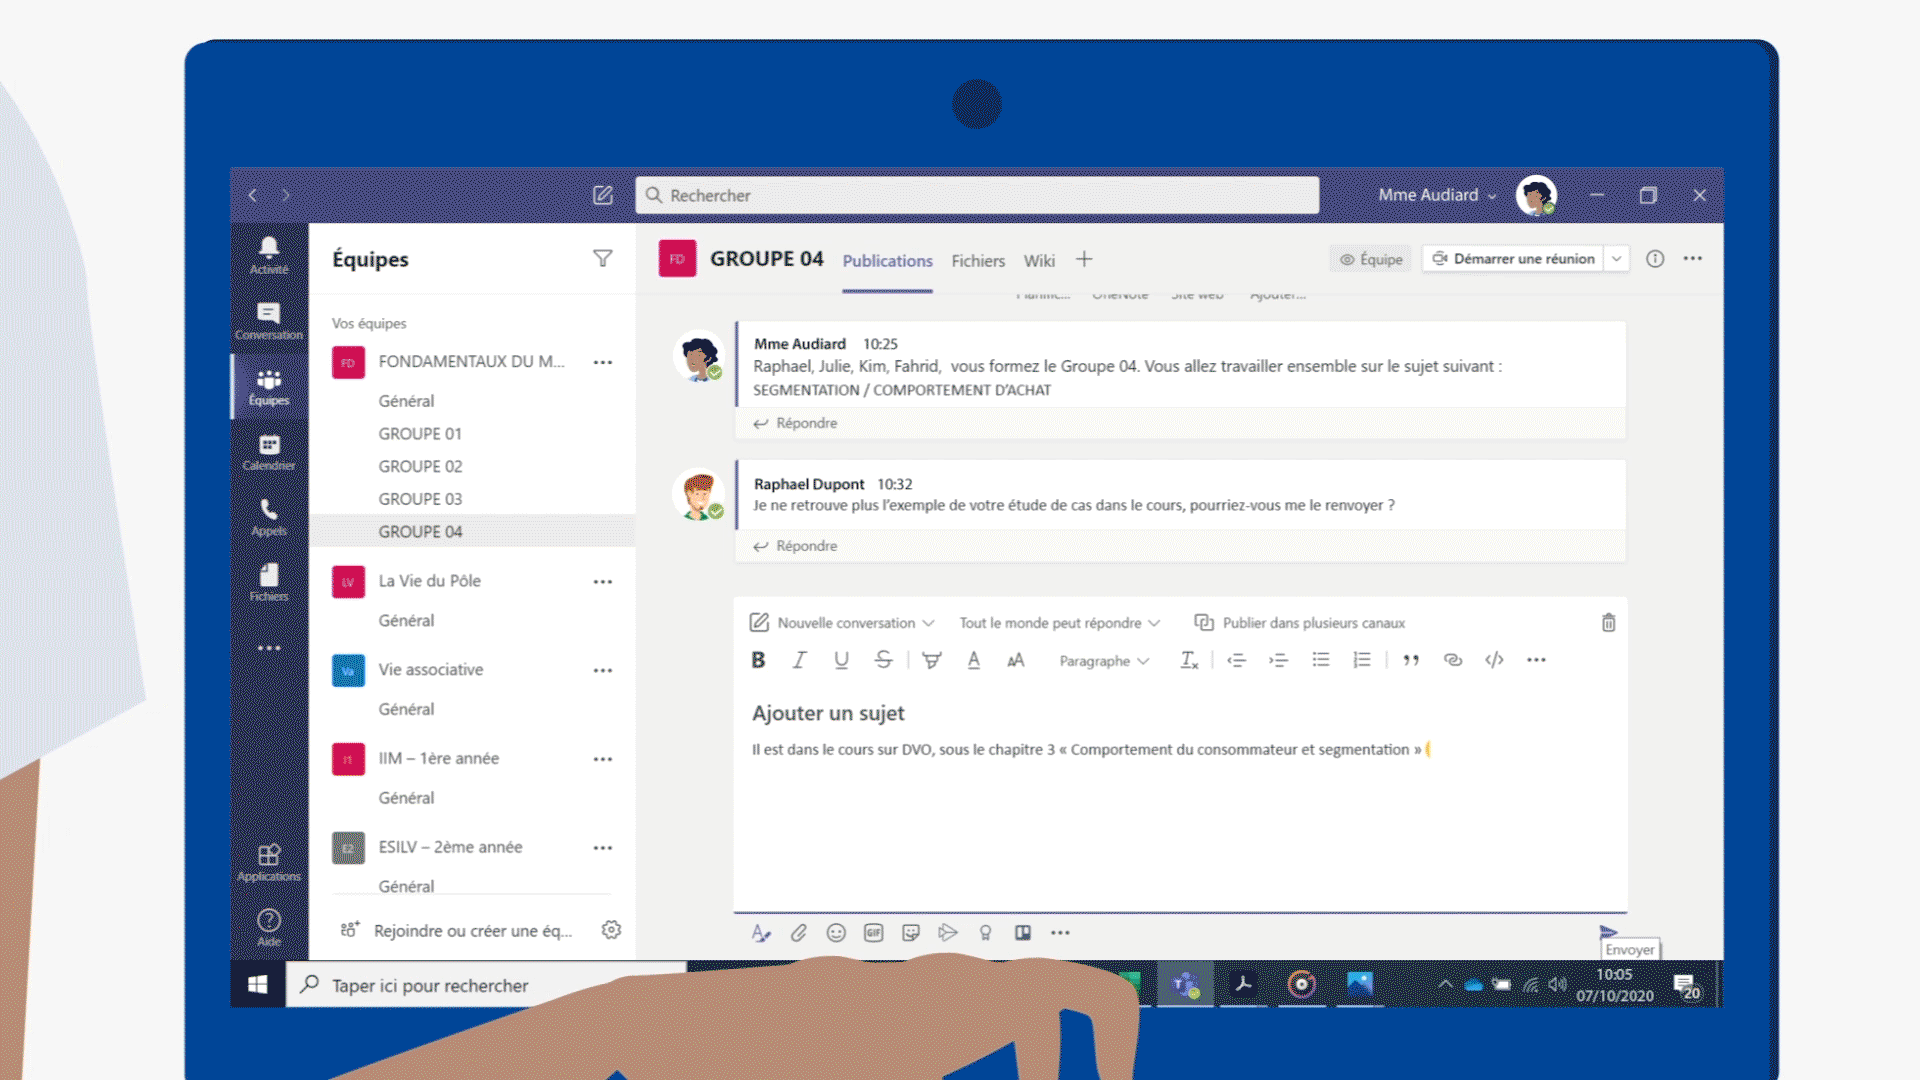
Task: Toggle underline formatting
Action: tap(841, 660)
